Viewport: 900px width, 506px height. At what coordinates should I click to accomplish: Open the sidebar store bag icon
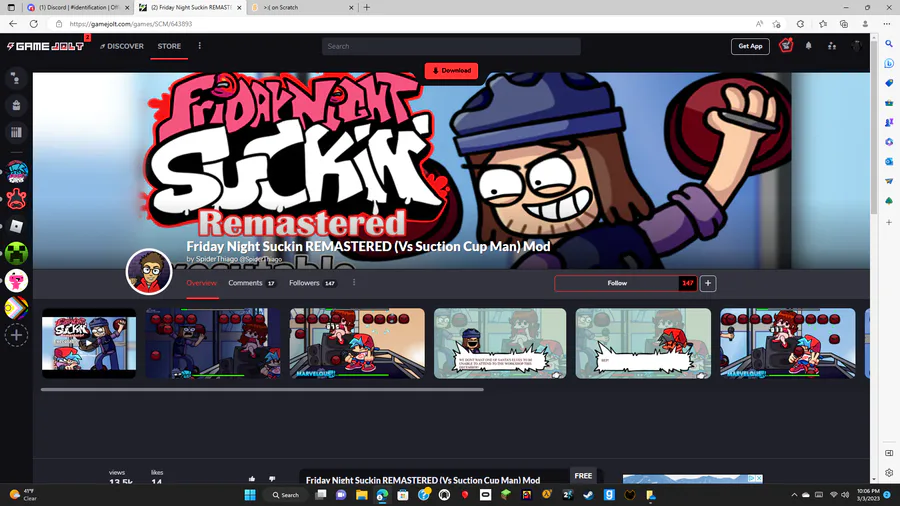16,105
